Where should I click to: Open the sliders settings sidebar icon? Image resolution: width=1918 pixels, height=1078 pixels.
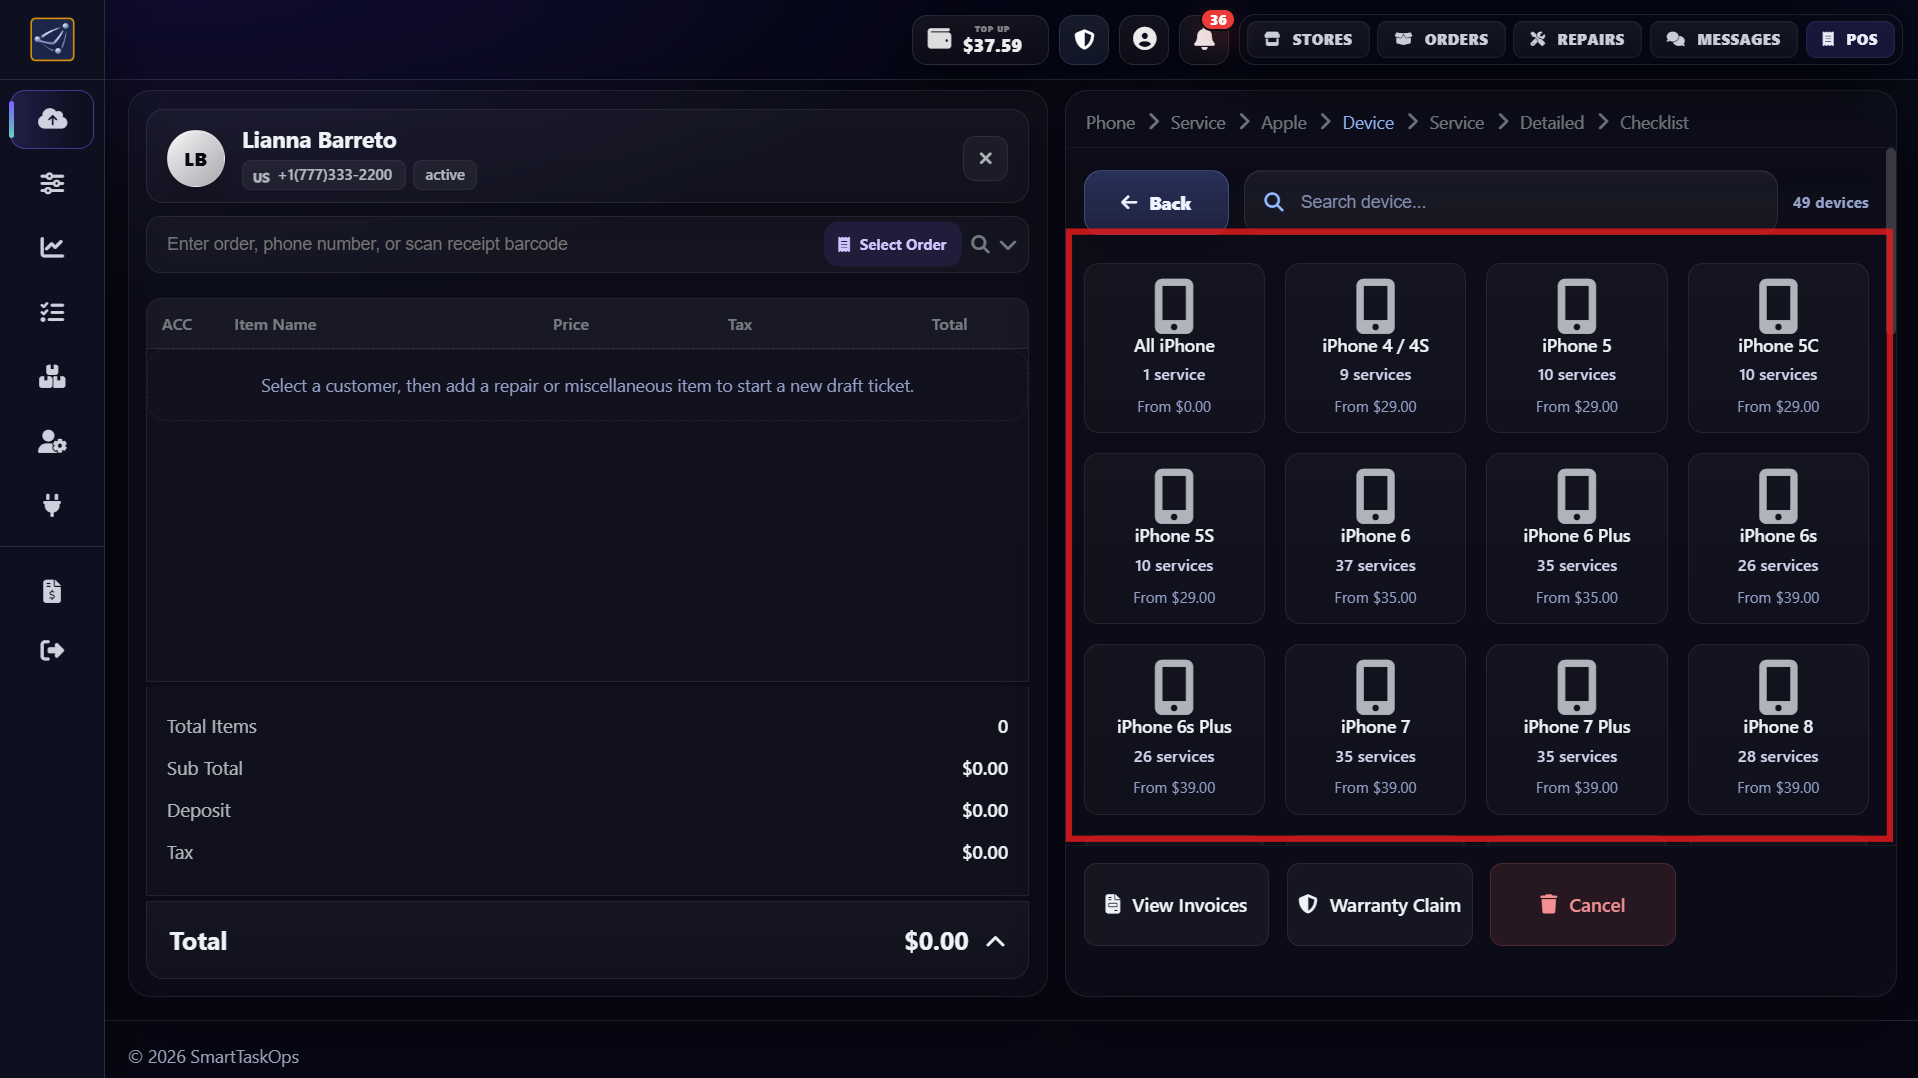tap(52, 183)
